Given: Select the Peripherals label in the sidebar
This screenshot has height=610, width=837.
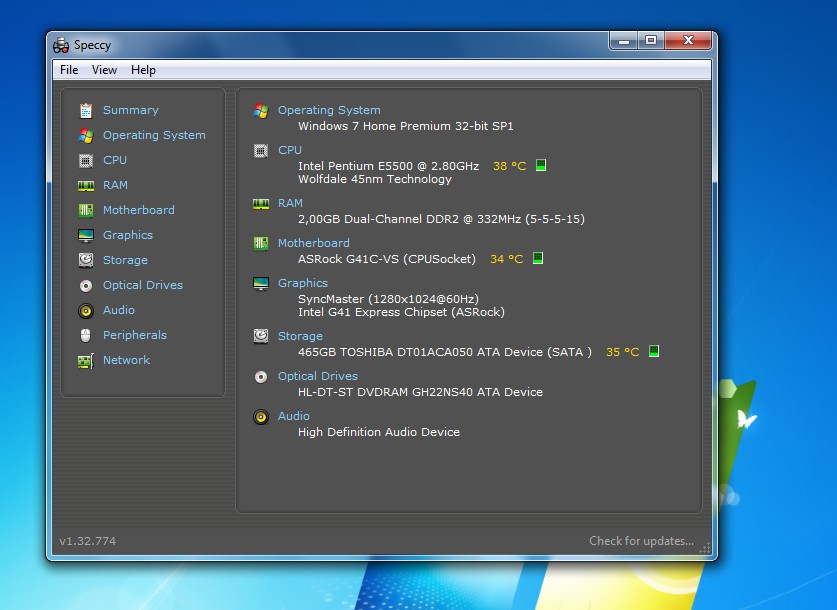Looking at the screenshot, I should tap(135, 335).
